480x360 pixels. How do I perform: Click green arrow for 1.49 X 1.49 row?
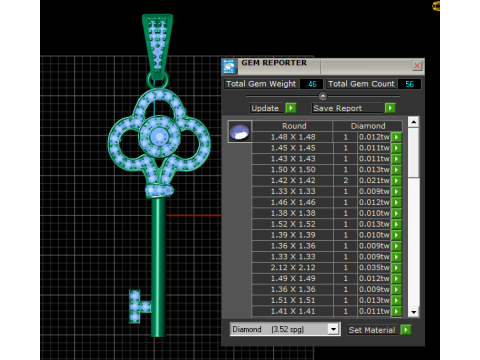click(x=396, y=279)
